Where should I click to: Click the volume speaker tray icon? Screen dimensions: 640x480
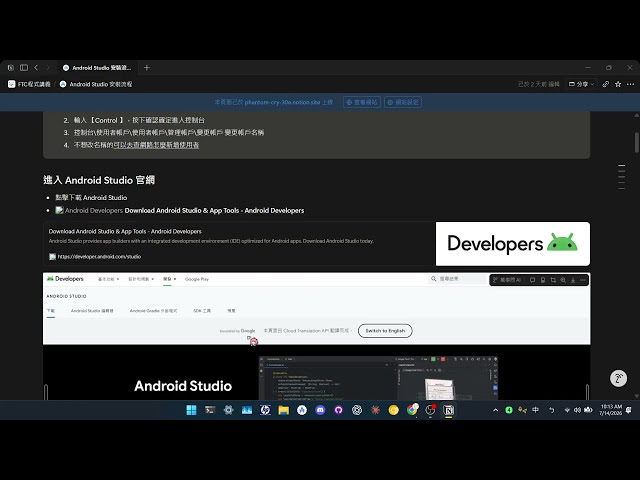click(x=577, y=410)
